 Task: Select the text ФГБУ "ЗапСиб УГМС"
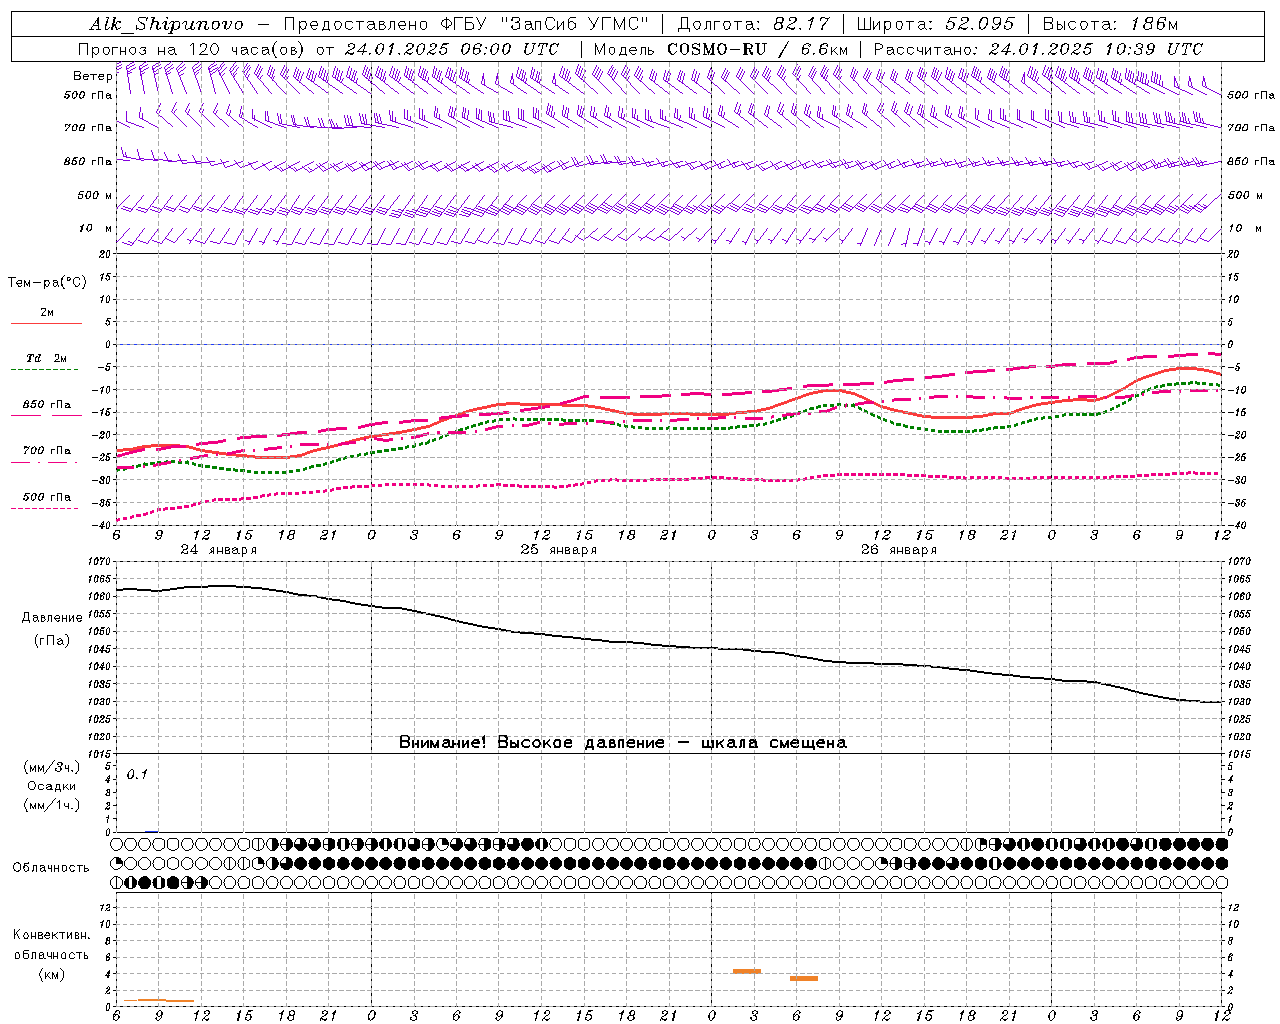[x=545, y=24]
